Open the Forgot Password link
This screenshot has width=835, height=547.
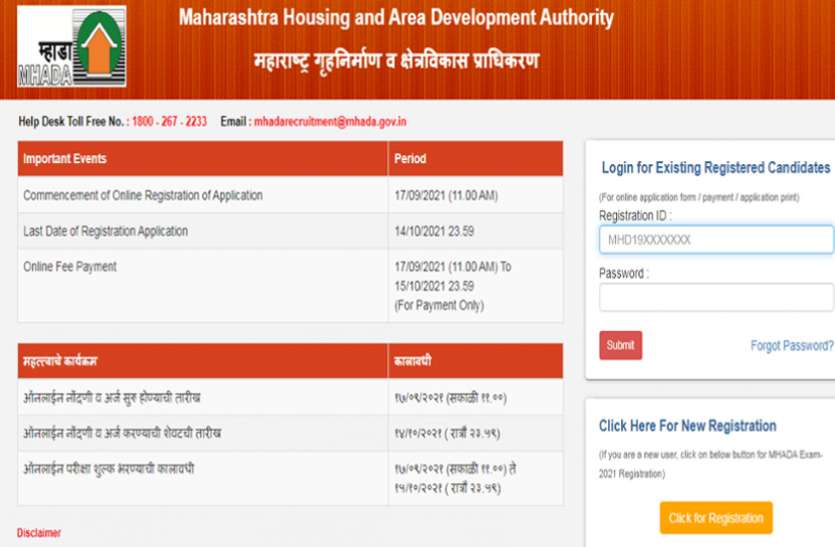792,346
